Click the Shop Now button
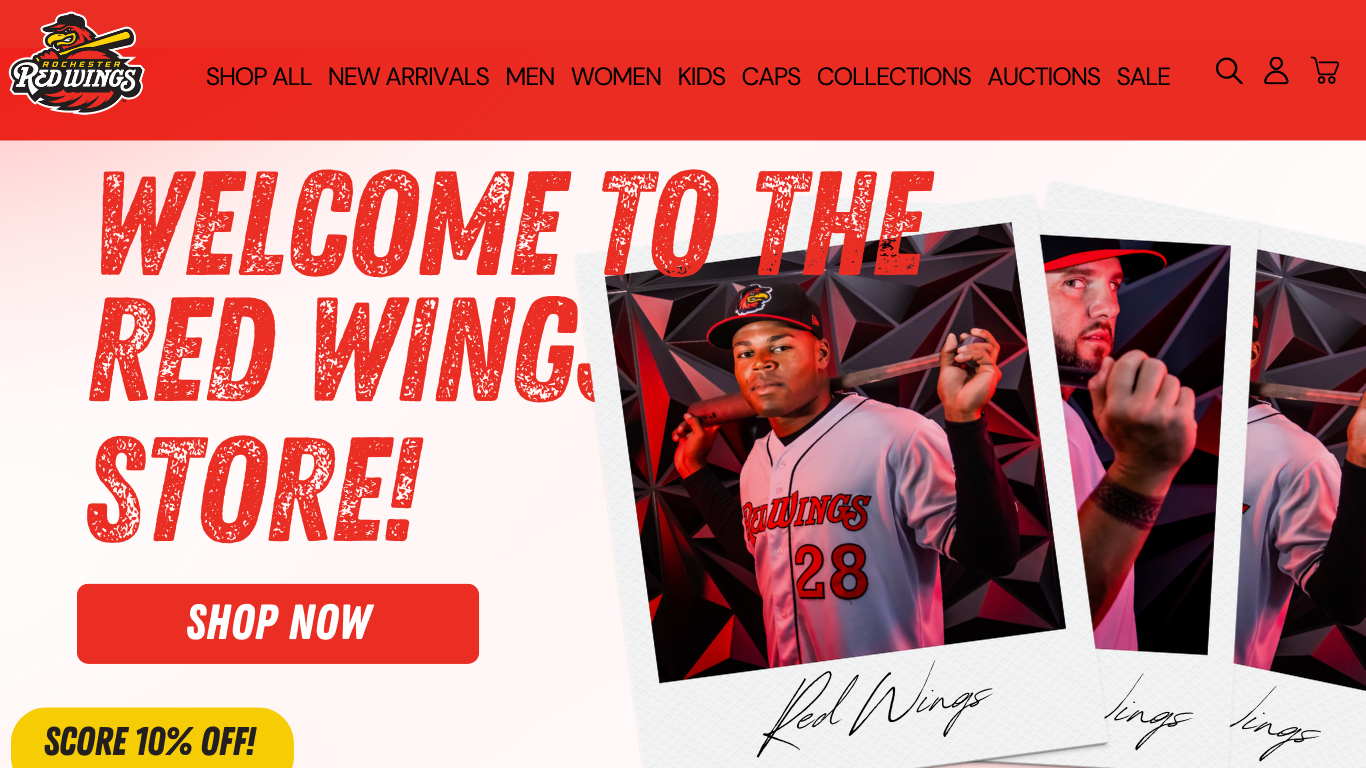1366x768 pixels. click(278, 624)
